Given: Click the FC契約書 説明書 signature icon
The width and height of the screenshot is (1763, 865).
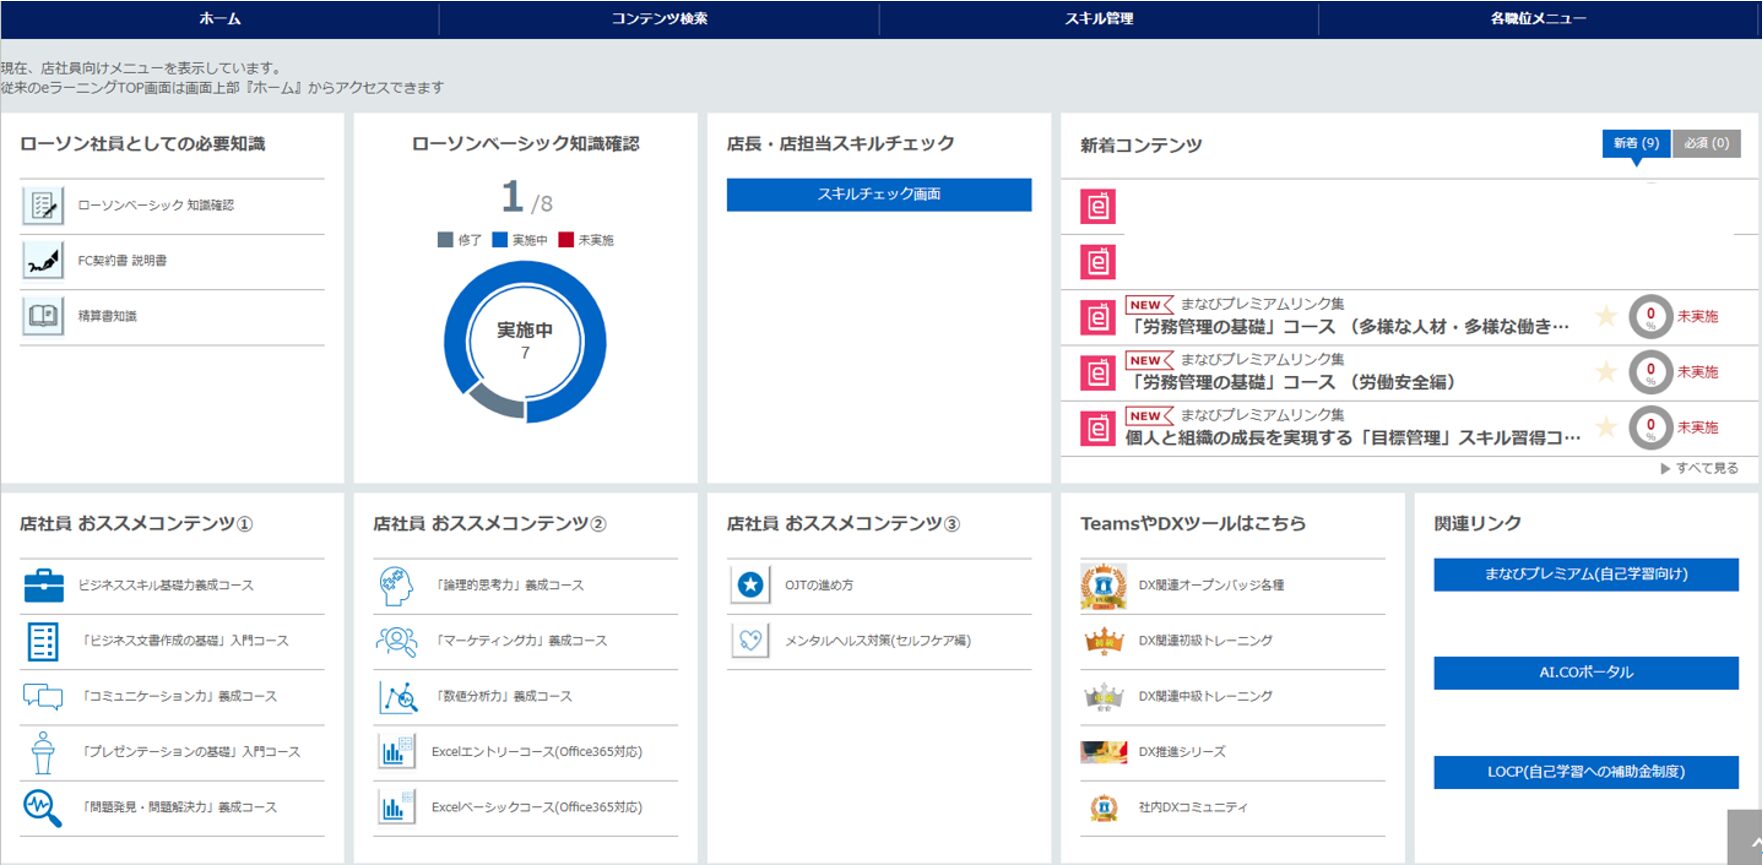Looking at the screenshot, I should point(43,261).
